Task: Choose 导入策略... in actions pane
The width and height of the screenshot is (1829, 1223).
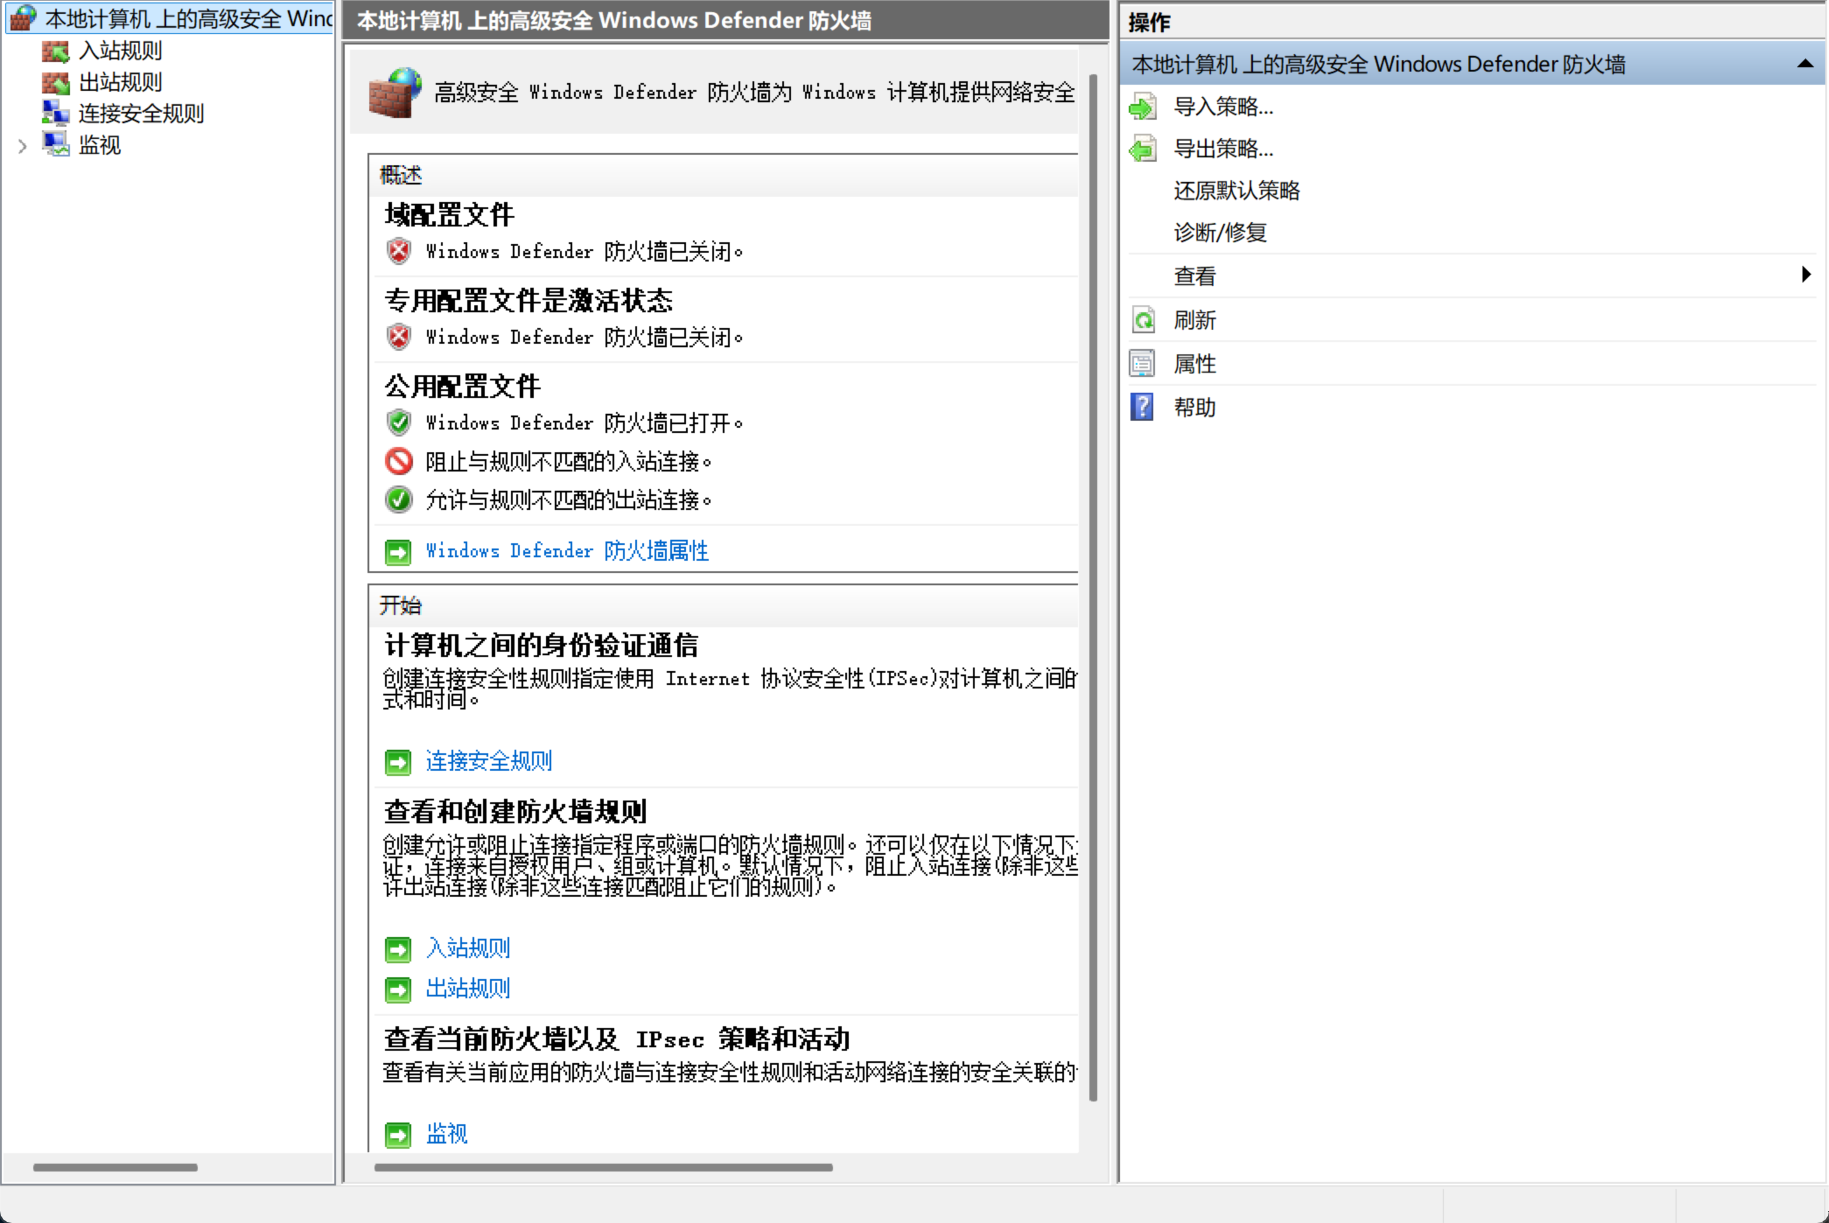Action: [1223, 107]
